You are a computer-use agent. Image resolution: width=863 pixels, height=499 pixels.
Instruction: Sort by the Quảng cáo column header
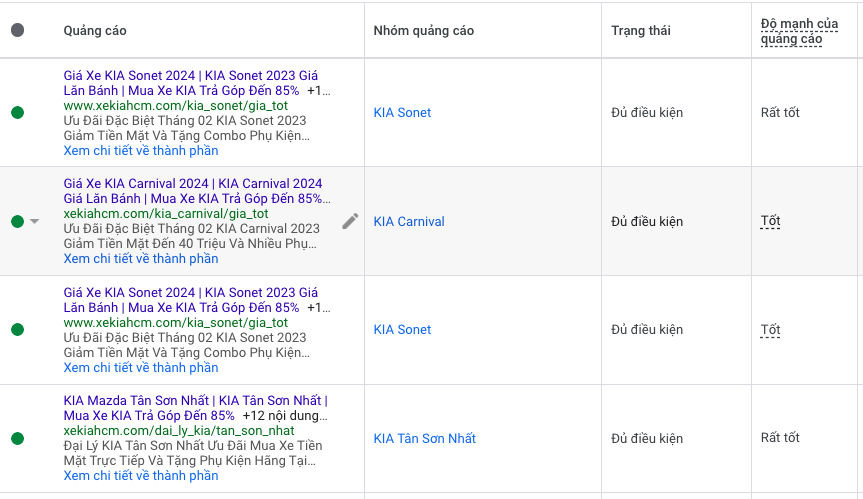pos(95,30)
